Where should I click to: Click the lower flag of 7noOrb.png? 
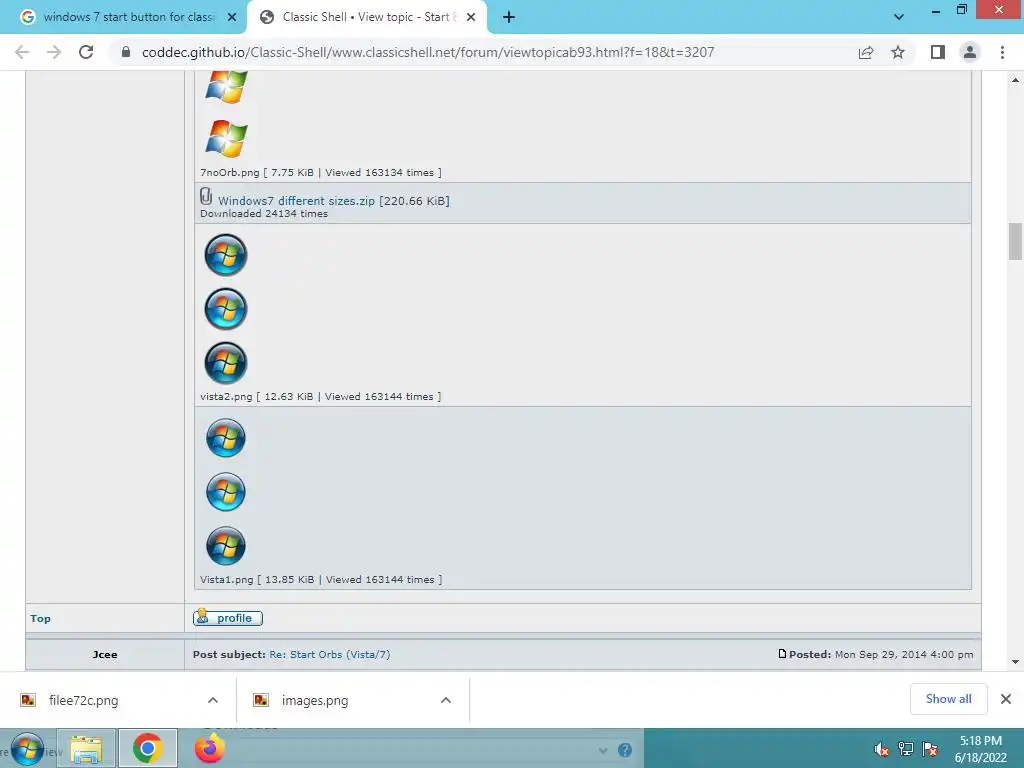coord(226,138)
